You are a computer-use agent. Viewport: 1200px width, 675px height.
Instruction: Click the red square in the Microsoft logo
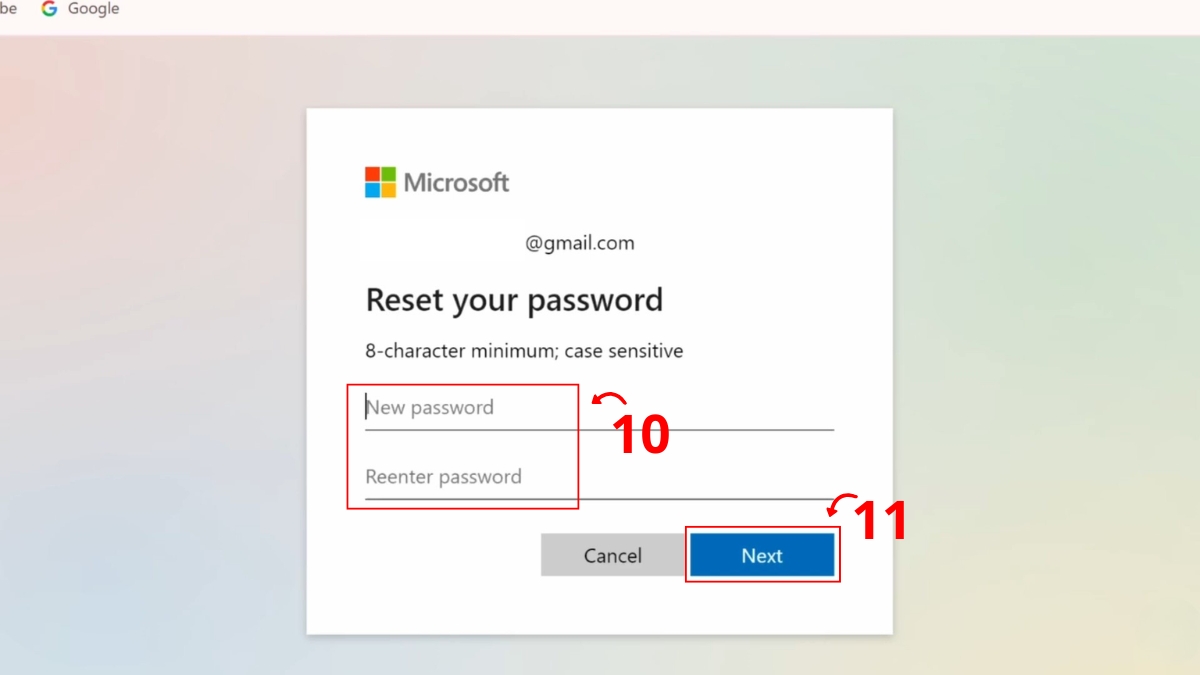point(373,174)
